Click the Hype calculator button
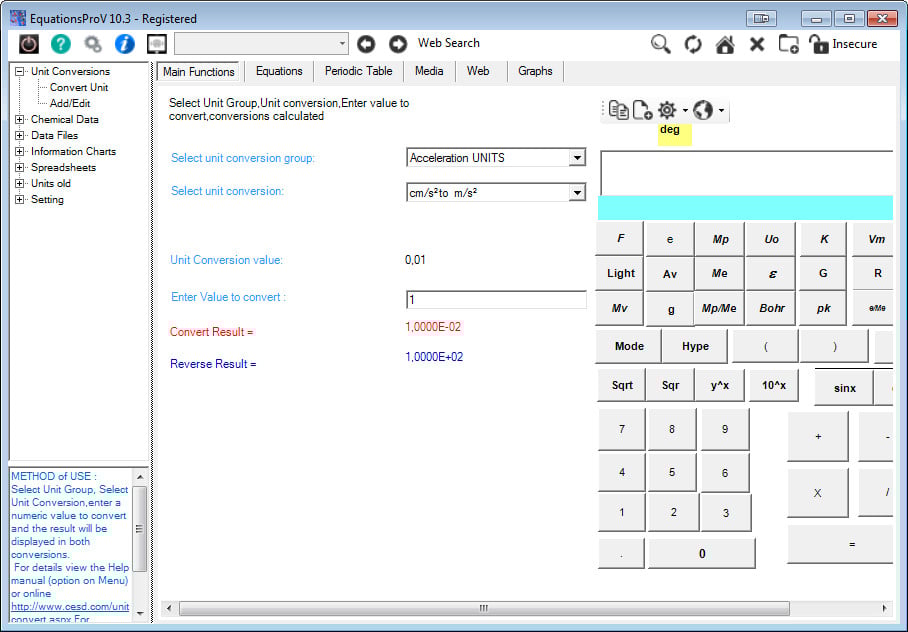908x632 pixels. point(695,346)
